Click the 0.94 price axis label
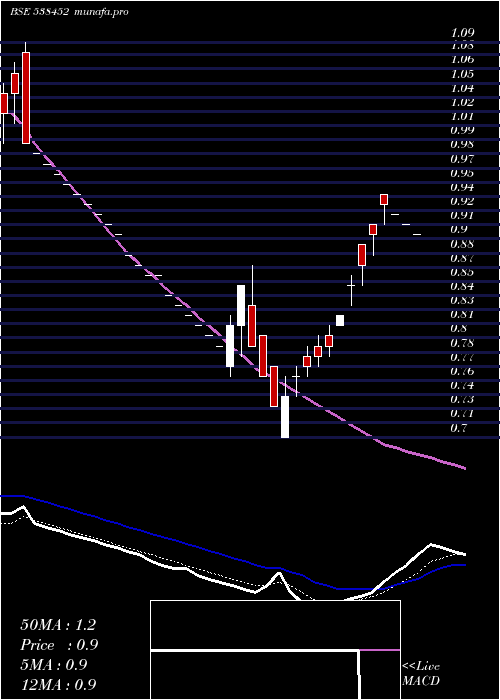 tap(462, 187)
